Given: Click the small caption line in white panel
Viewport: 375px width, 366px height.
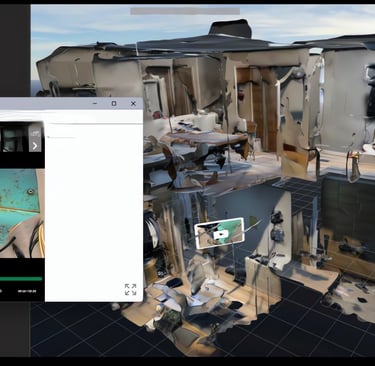Looking at the screenshot, I should 62,137.
